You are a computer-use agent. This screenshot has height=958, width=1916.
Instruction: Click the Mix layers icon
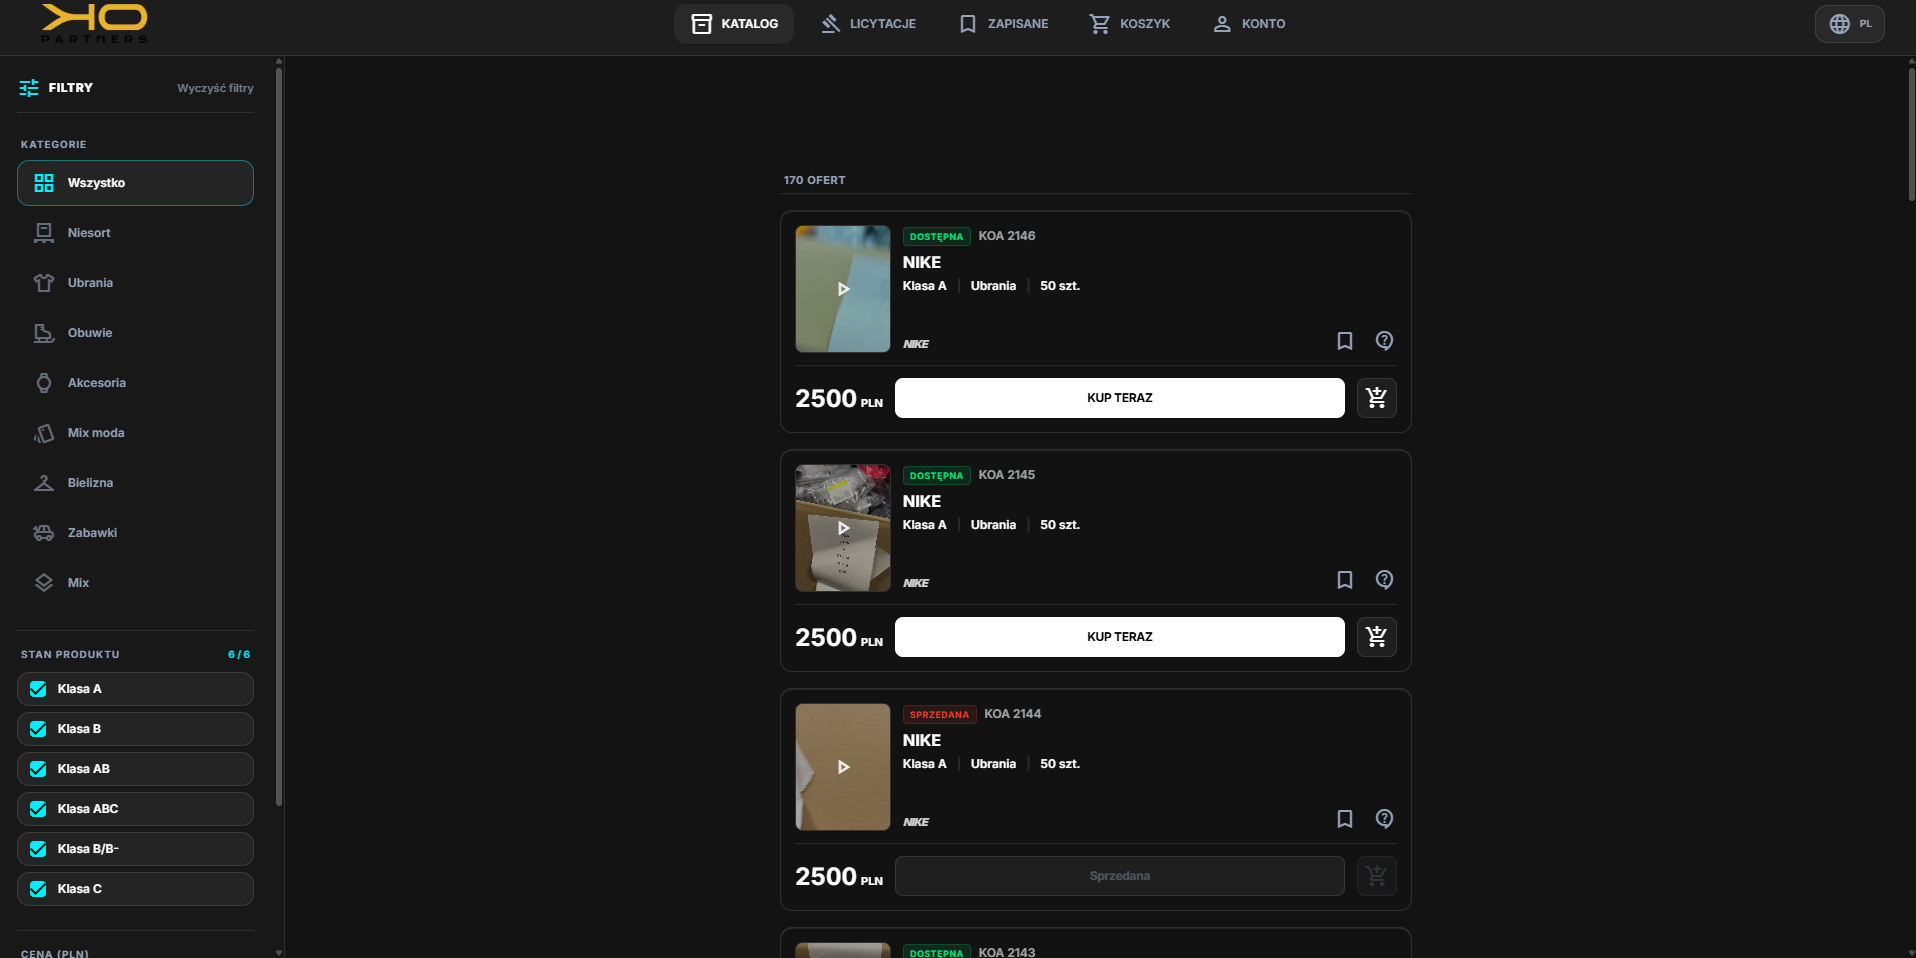(x=44, y=583)
